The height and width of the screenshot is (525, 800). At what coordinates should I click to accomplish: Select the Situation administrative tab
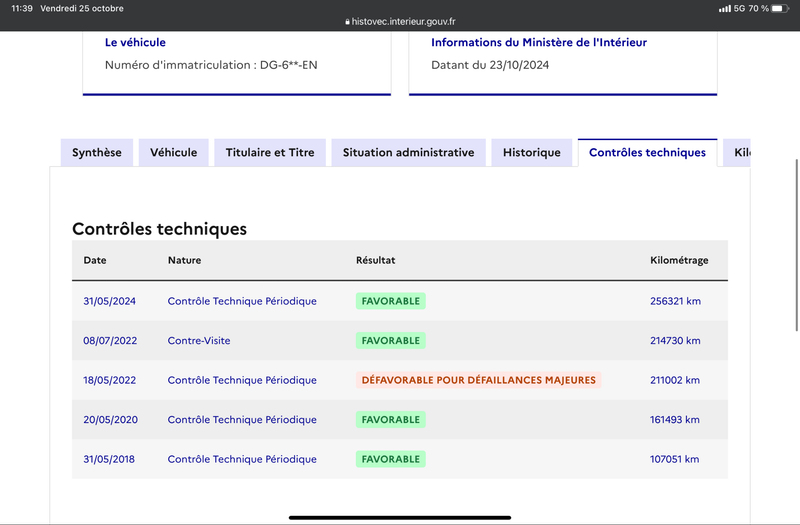pyautogui.click(x=409, y=153)
